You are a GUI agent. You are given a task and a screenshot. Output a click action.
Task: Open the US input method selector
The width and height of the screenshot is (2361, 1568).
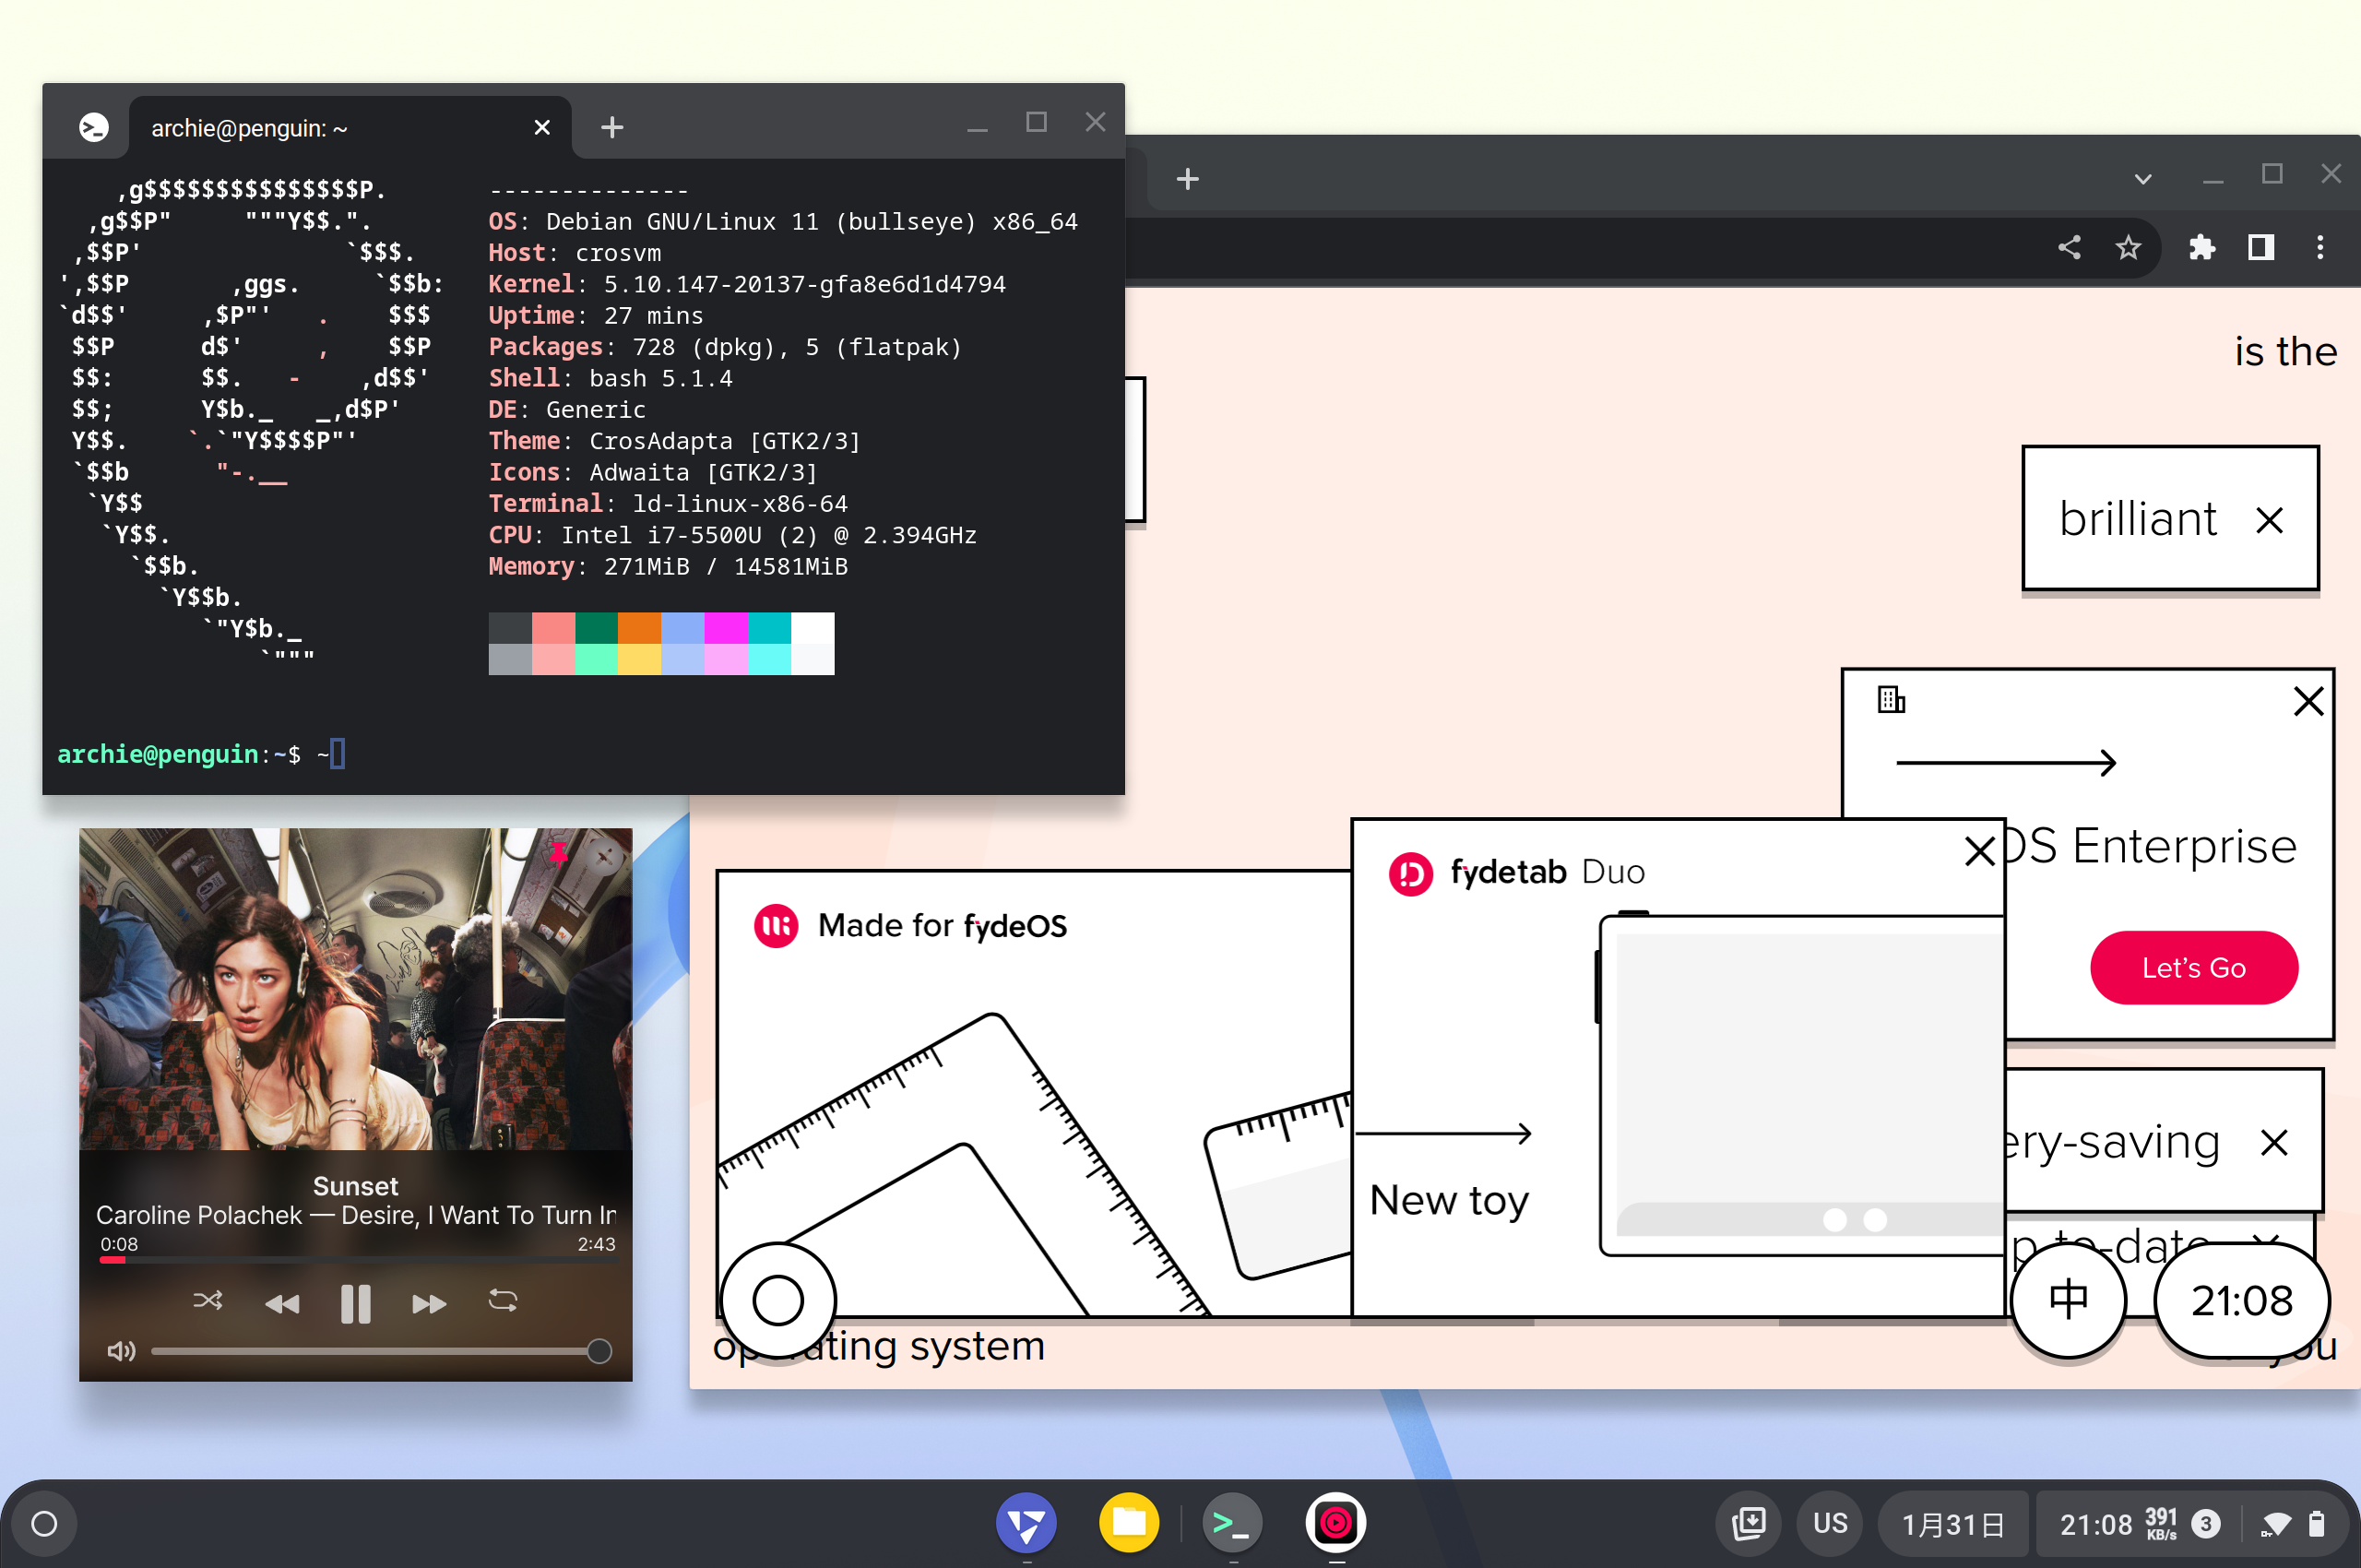tap(1829, 1523)
